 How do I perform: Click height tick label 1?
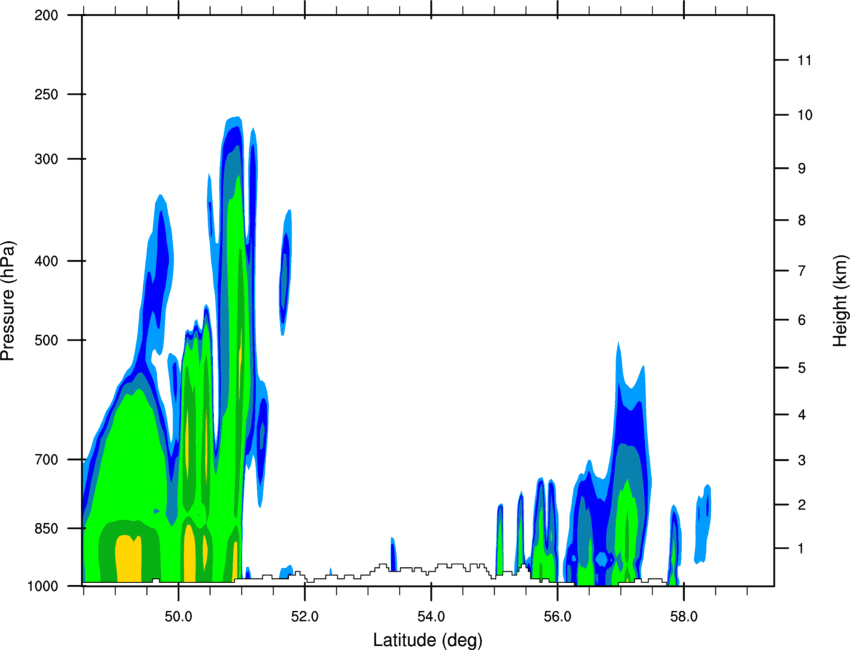[x=801, y=549]
